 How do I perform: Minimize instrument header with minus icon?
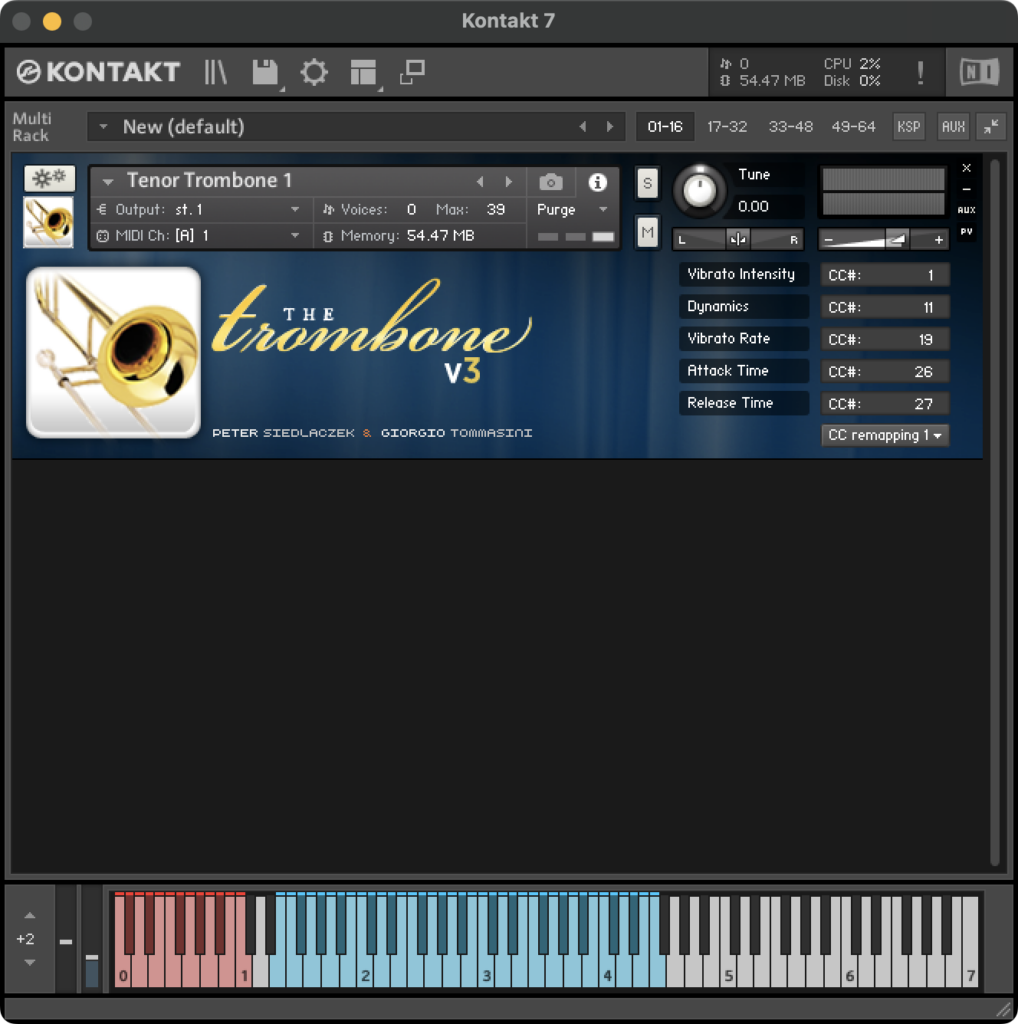tap(966, 189)
